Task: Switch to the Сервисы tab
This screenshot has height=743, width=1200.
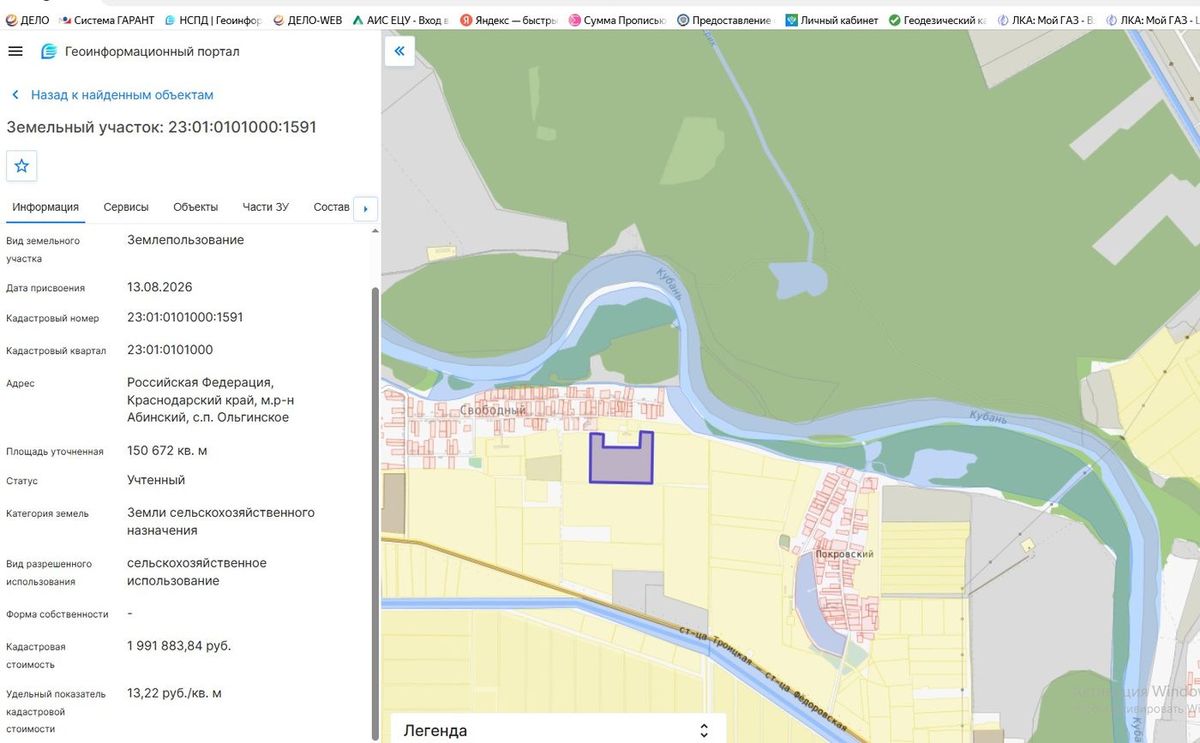Action: [126, 207]
